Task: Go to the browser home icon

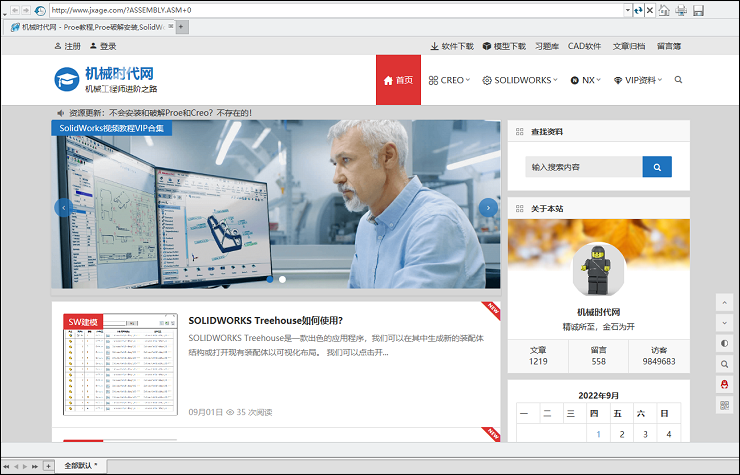Action: tap(664, 10)
